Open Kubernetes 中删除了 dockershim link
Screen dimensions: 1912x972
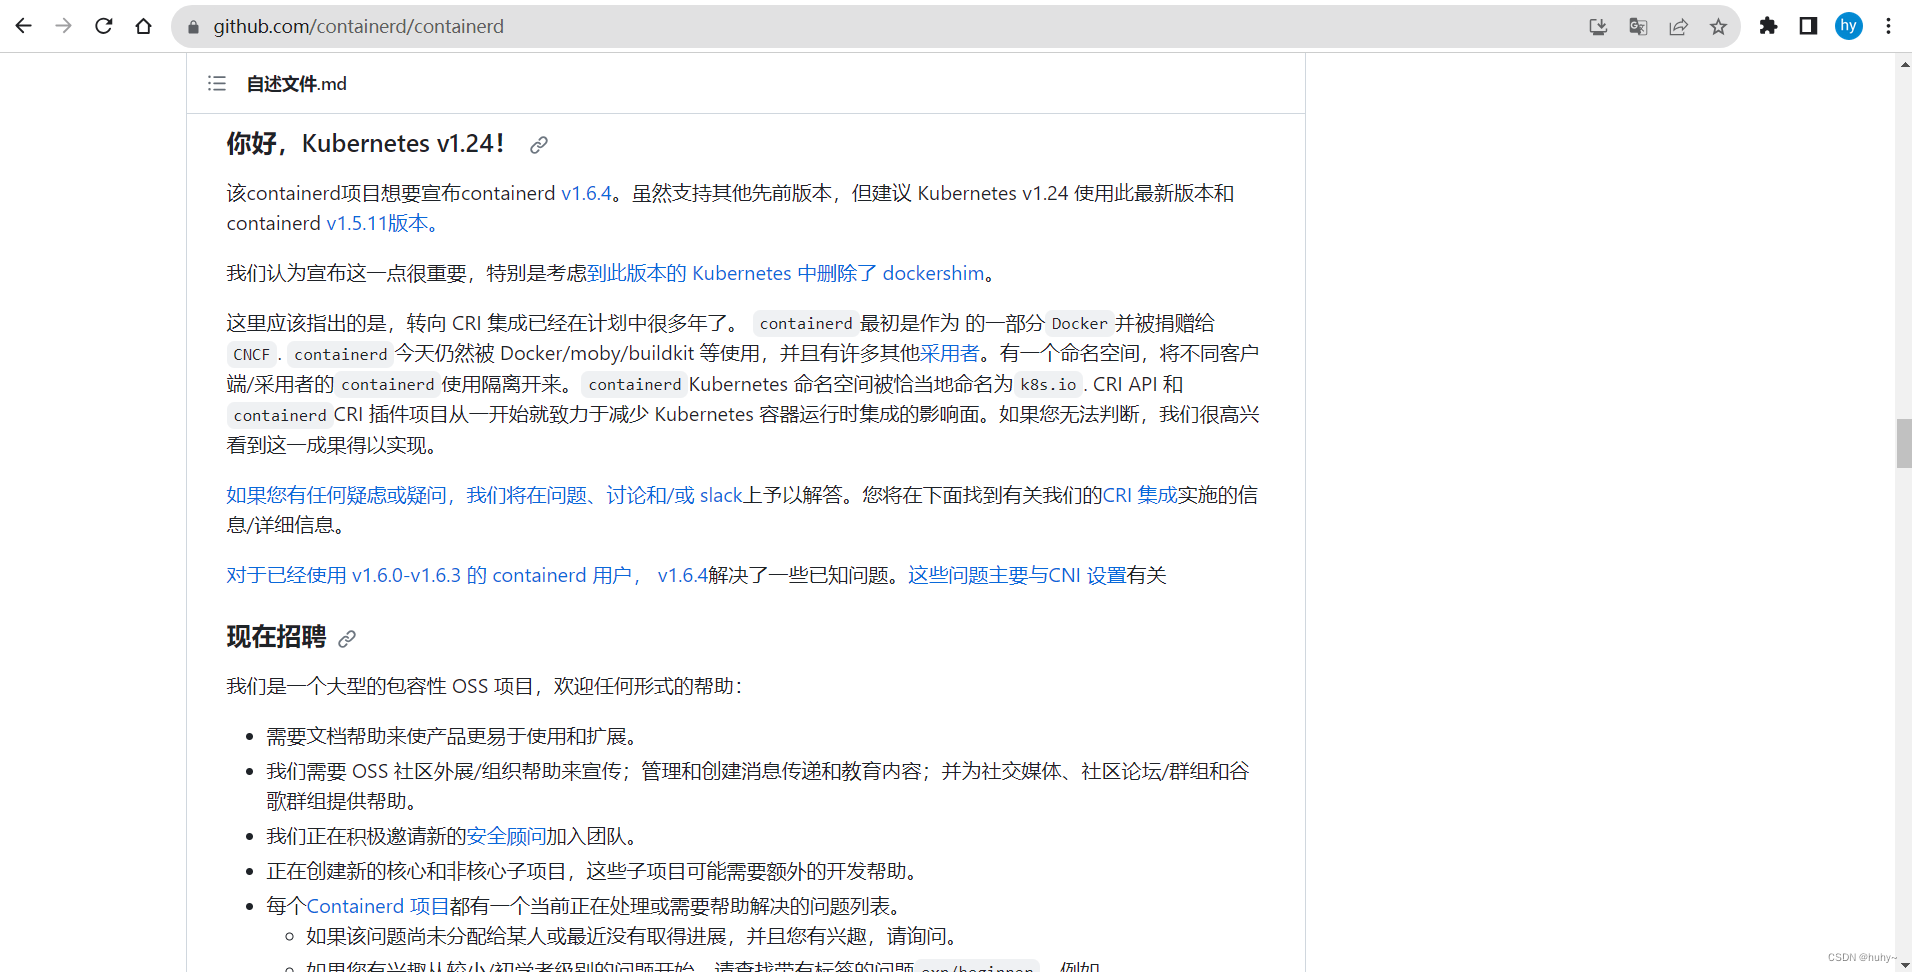coord(785,273)
